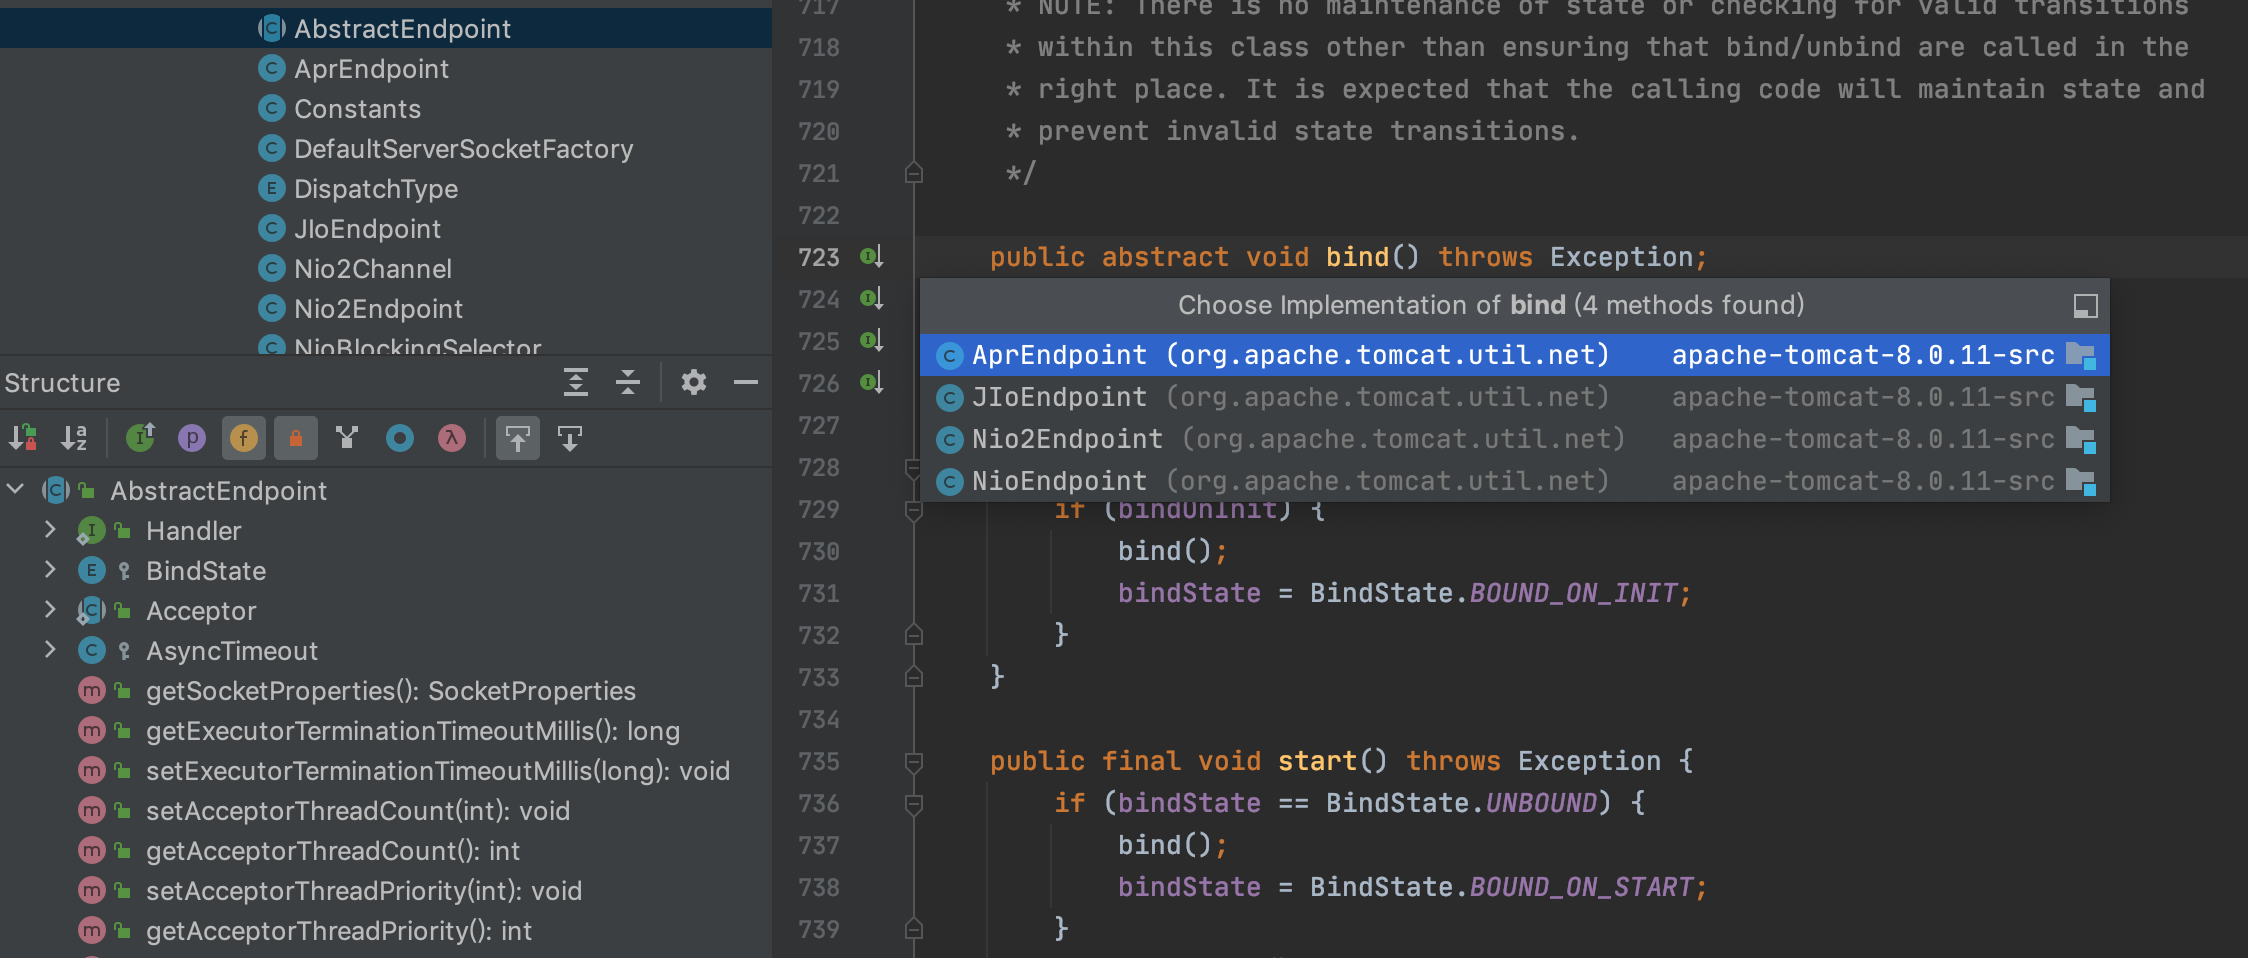Choose NioEndpoint implementation in popup
Screen dimensions: 2248x958
click(1514, 481)
